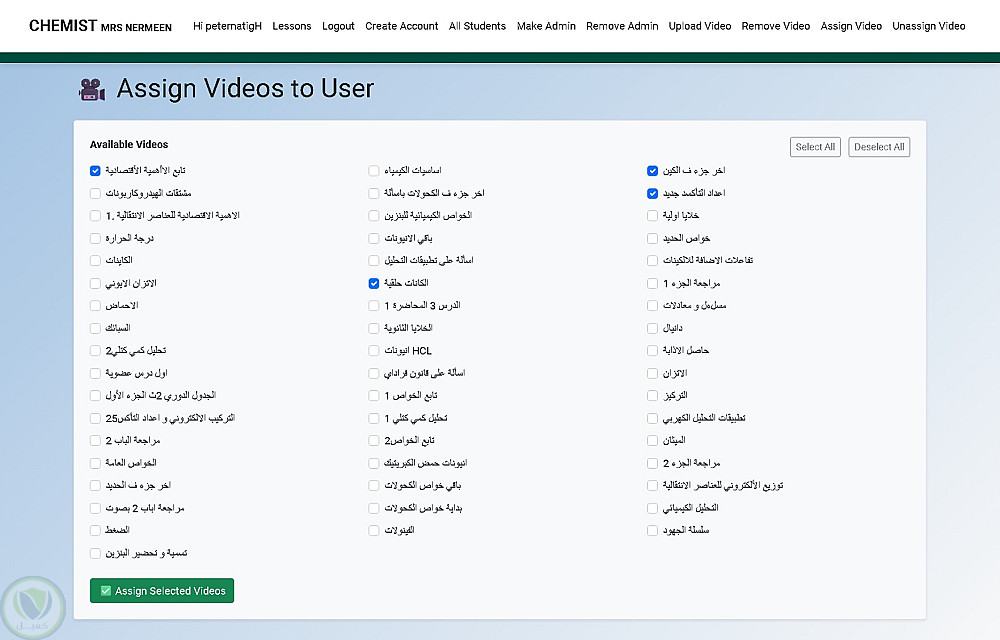
Task: View the All Students page
Action: point(477,26)
